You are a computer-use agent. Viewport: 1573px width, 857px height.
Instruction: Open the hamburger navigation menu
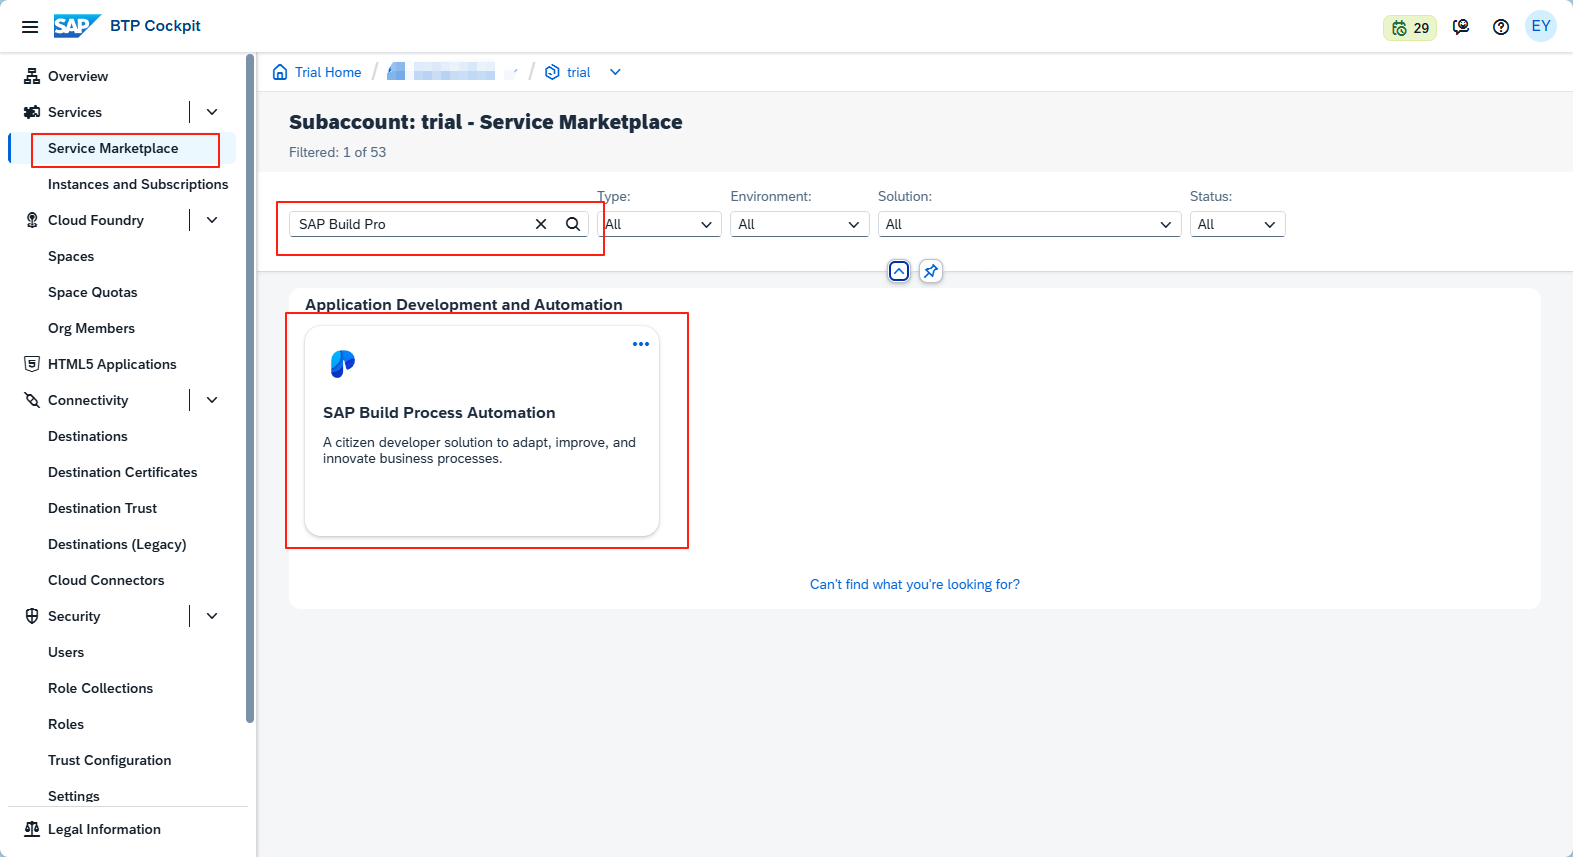[30, 27]
